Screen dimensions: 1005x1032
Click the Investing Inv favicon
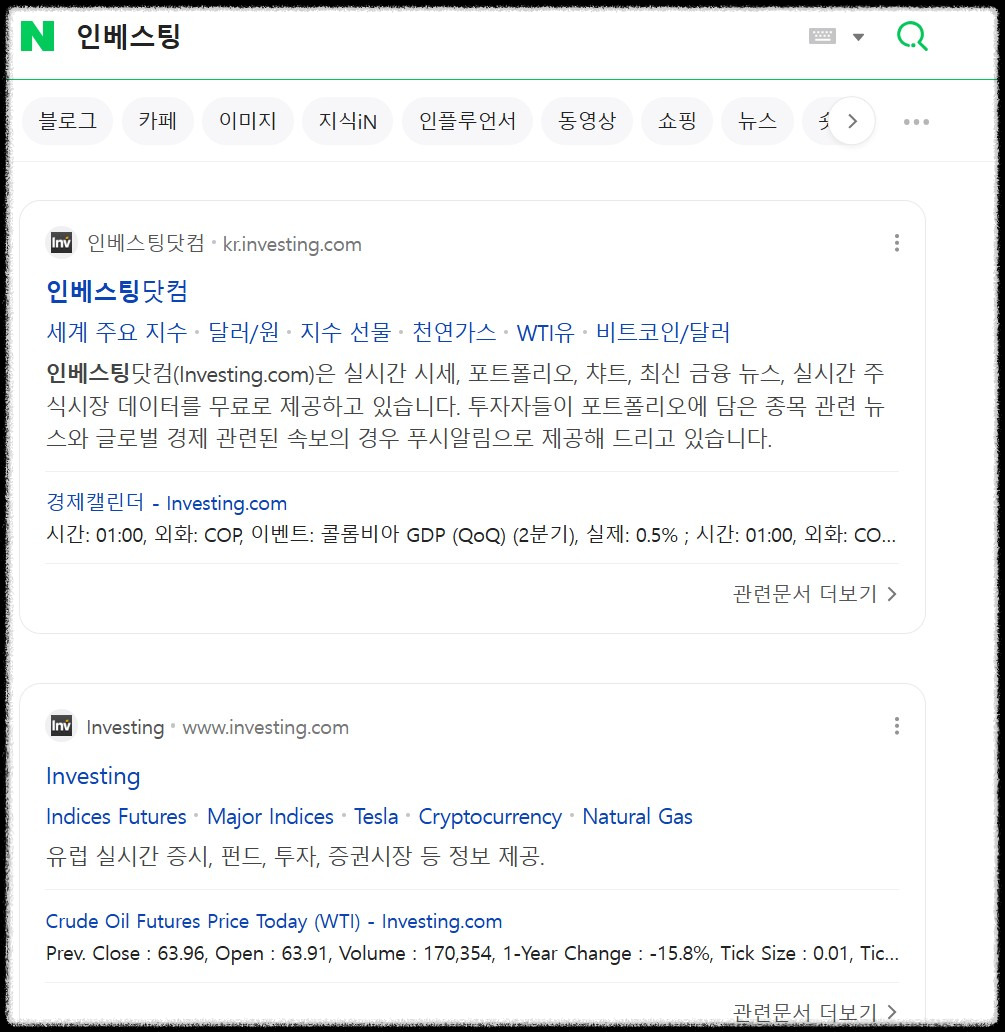pyautogui.click(x=61, y=726)
